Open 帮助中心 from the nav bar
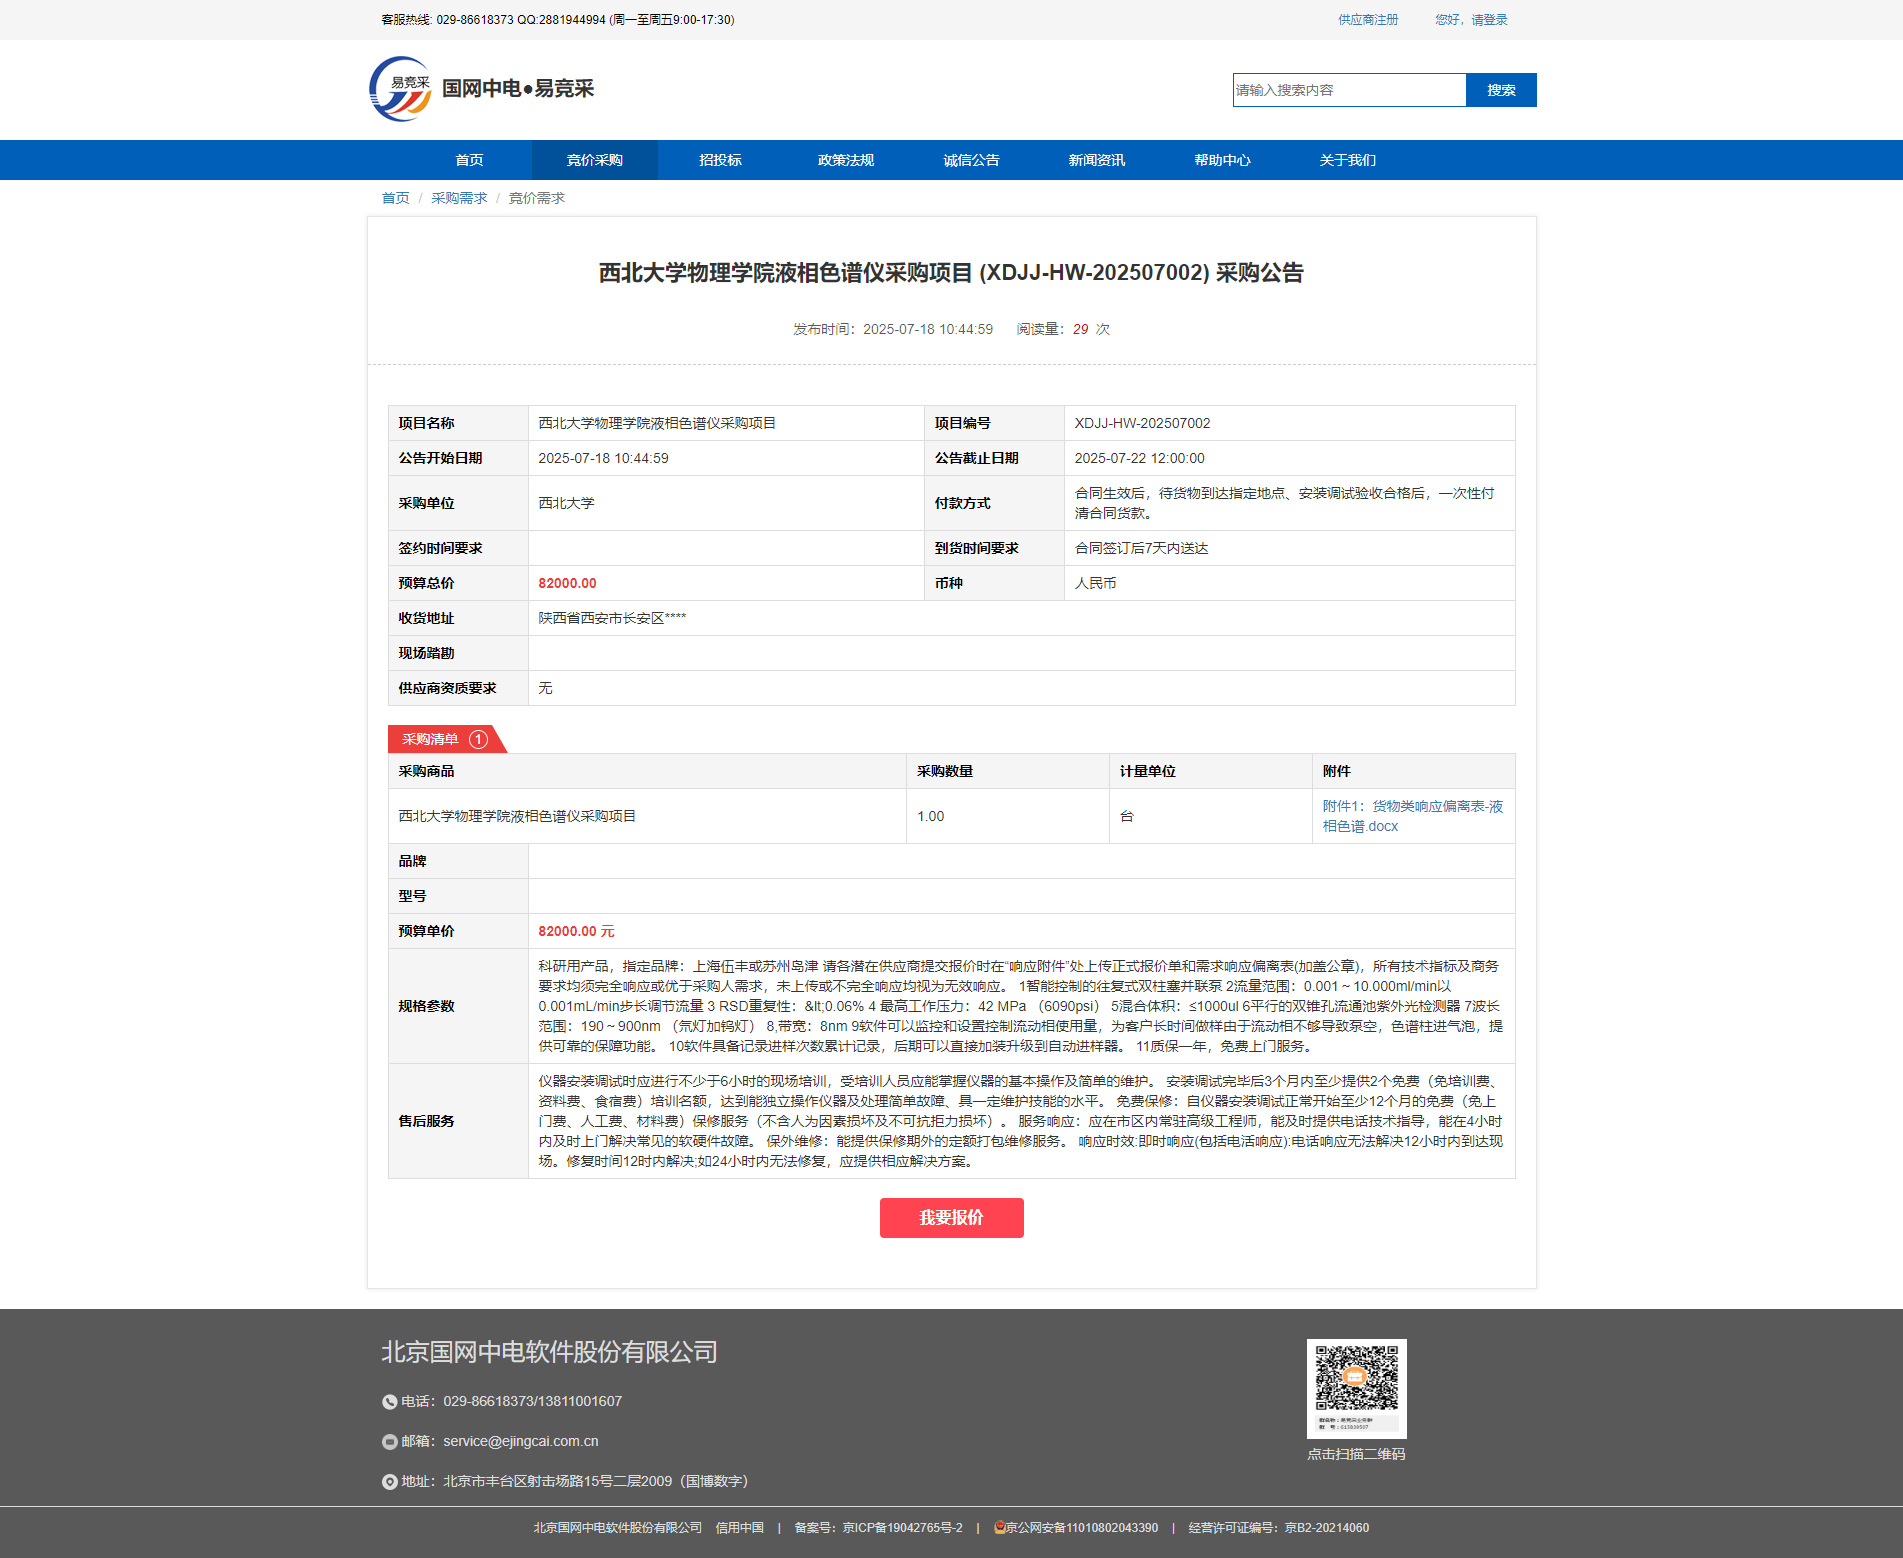 (x=1222, y=160)
